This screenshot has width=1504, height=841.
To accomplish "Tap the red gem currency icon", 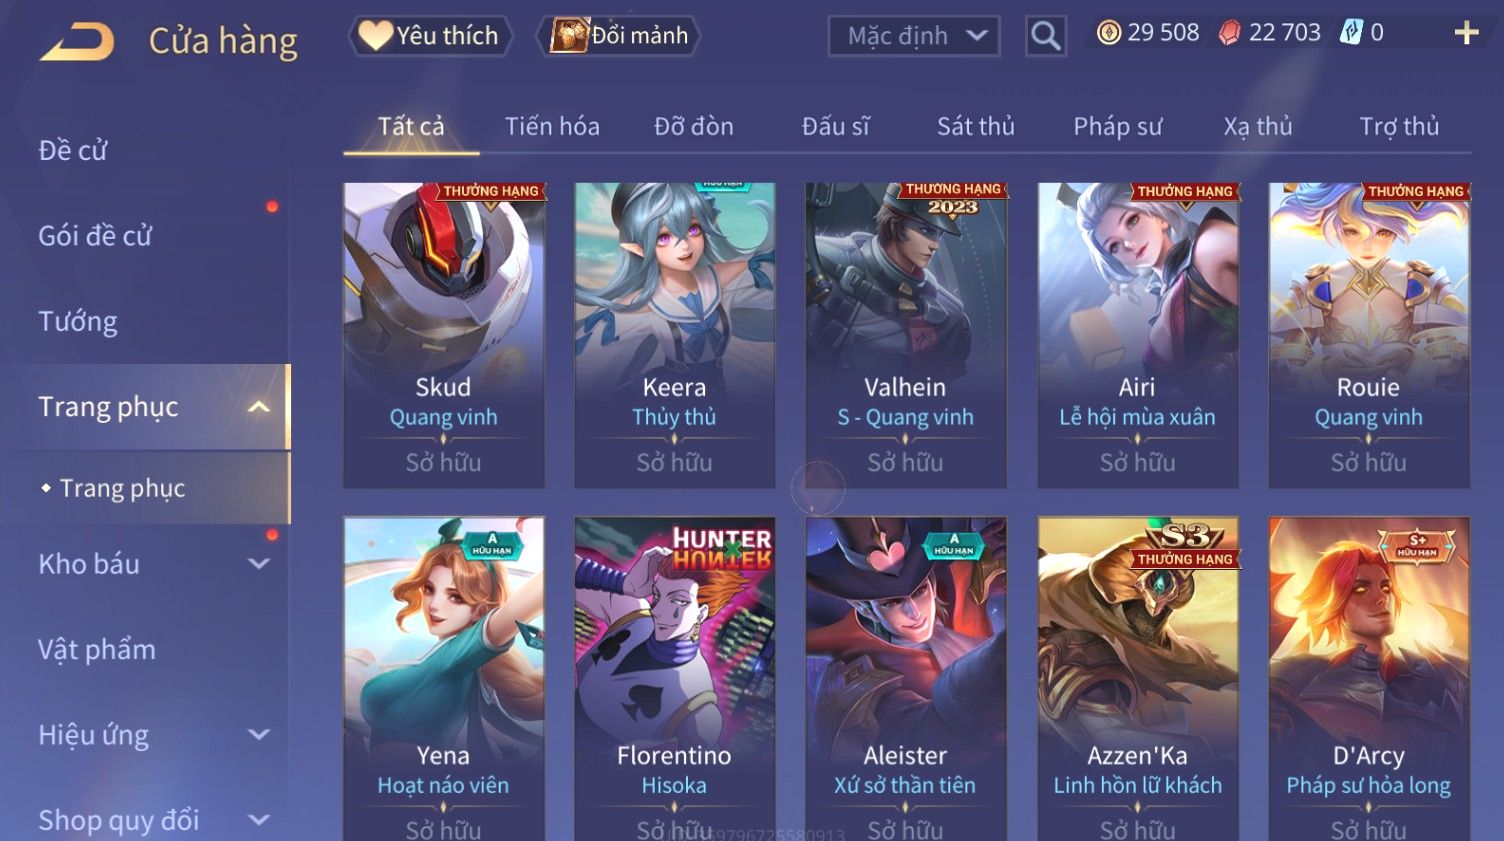I will point(1229,33).
